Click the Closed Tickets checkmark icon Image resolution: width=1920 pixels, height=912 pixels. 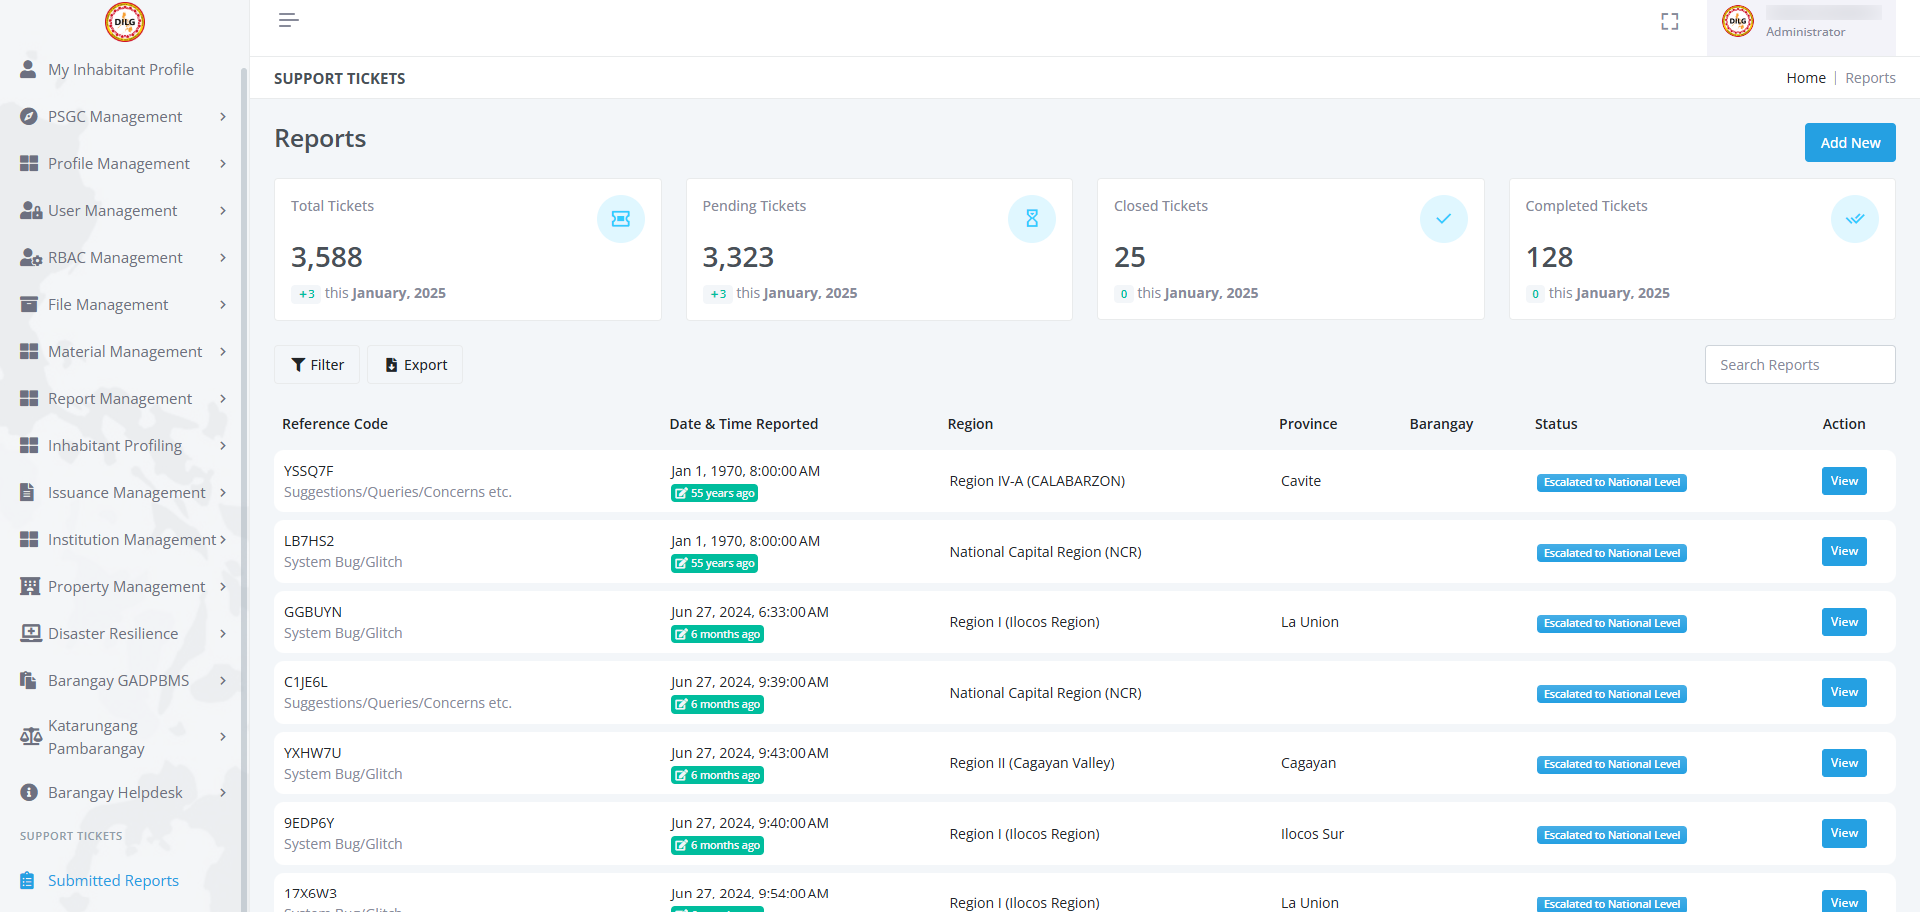(x=1444, y=219)
